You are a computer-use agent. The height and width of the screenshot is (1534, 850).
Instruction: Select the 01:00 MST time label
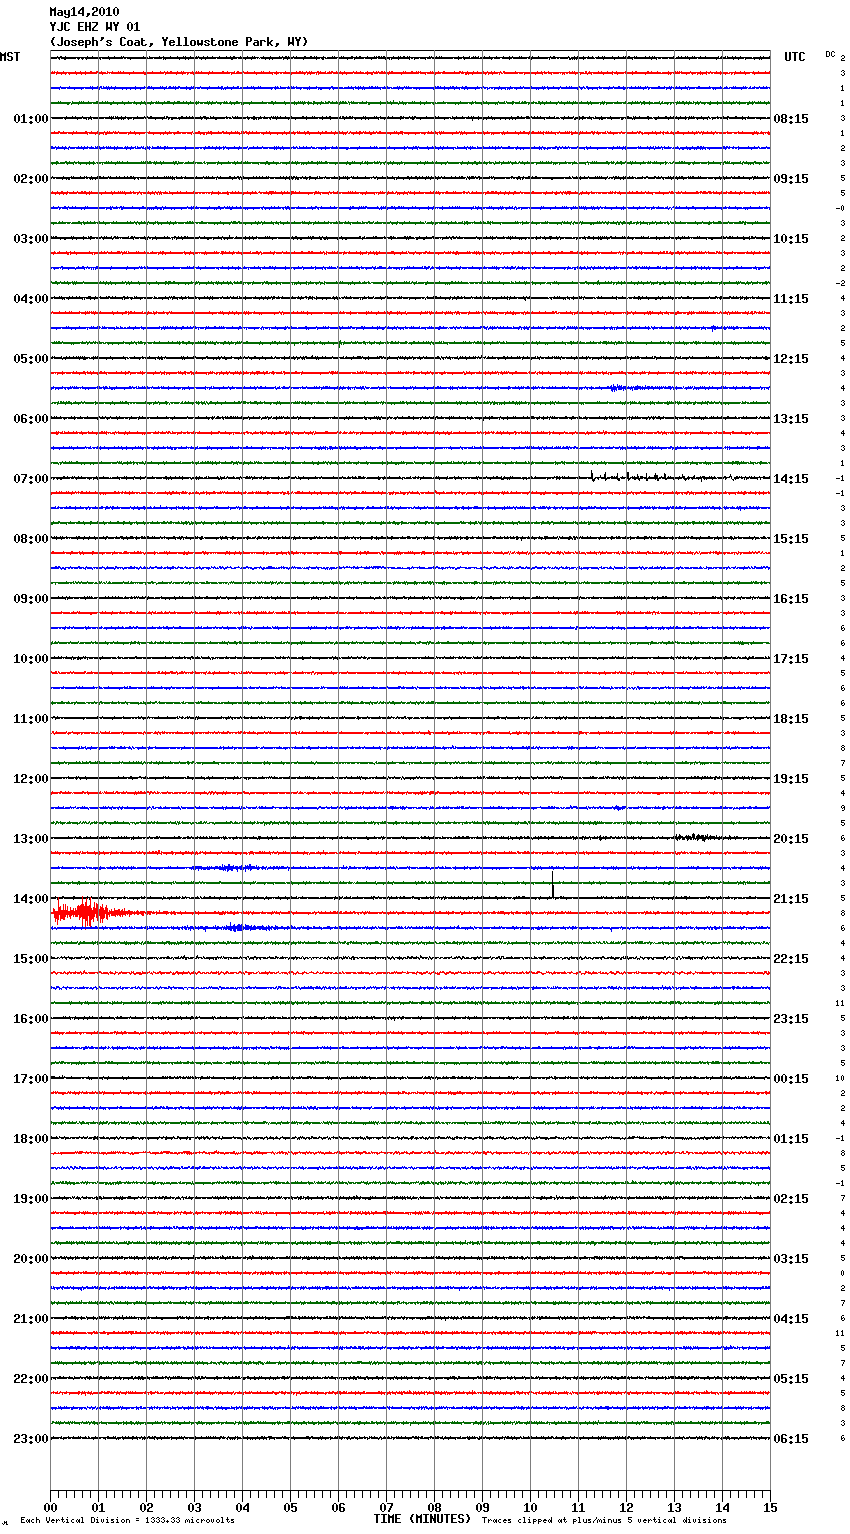click(x=31, y=119)
